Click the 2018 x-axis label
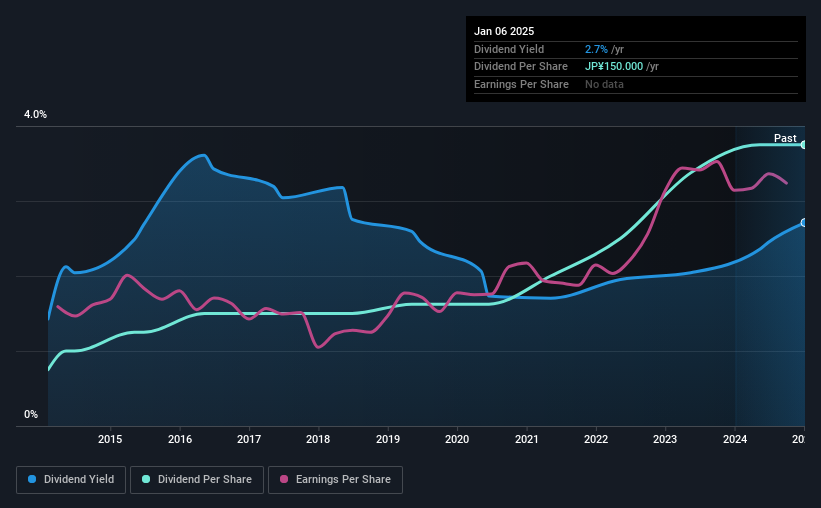 tap(318, 439)
